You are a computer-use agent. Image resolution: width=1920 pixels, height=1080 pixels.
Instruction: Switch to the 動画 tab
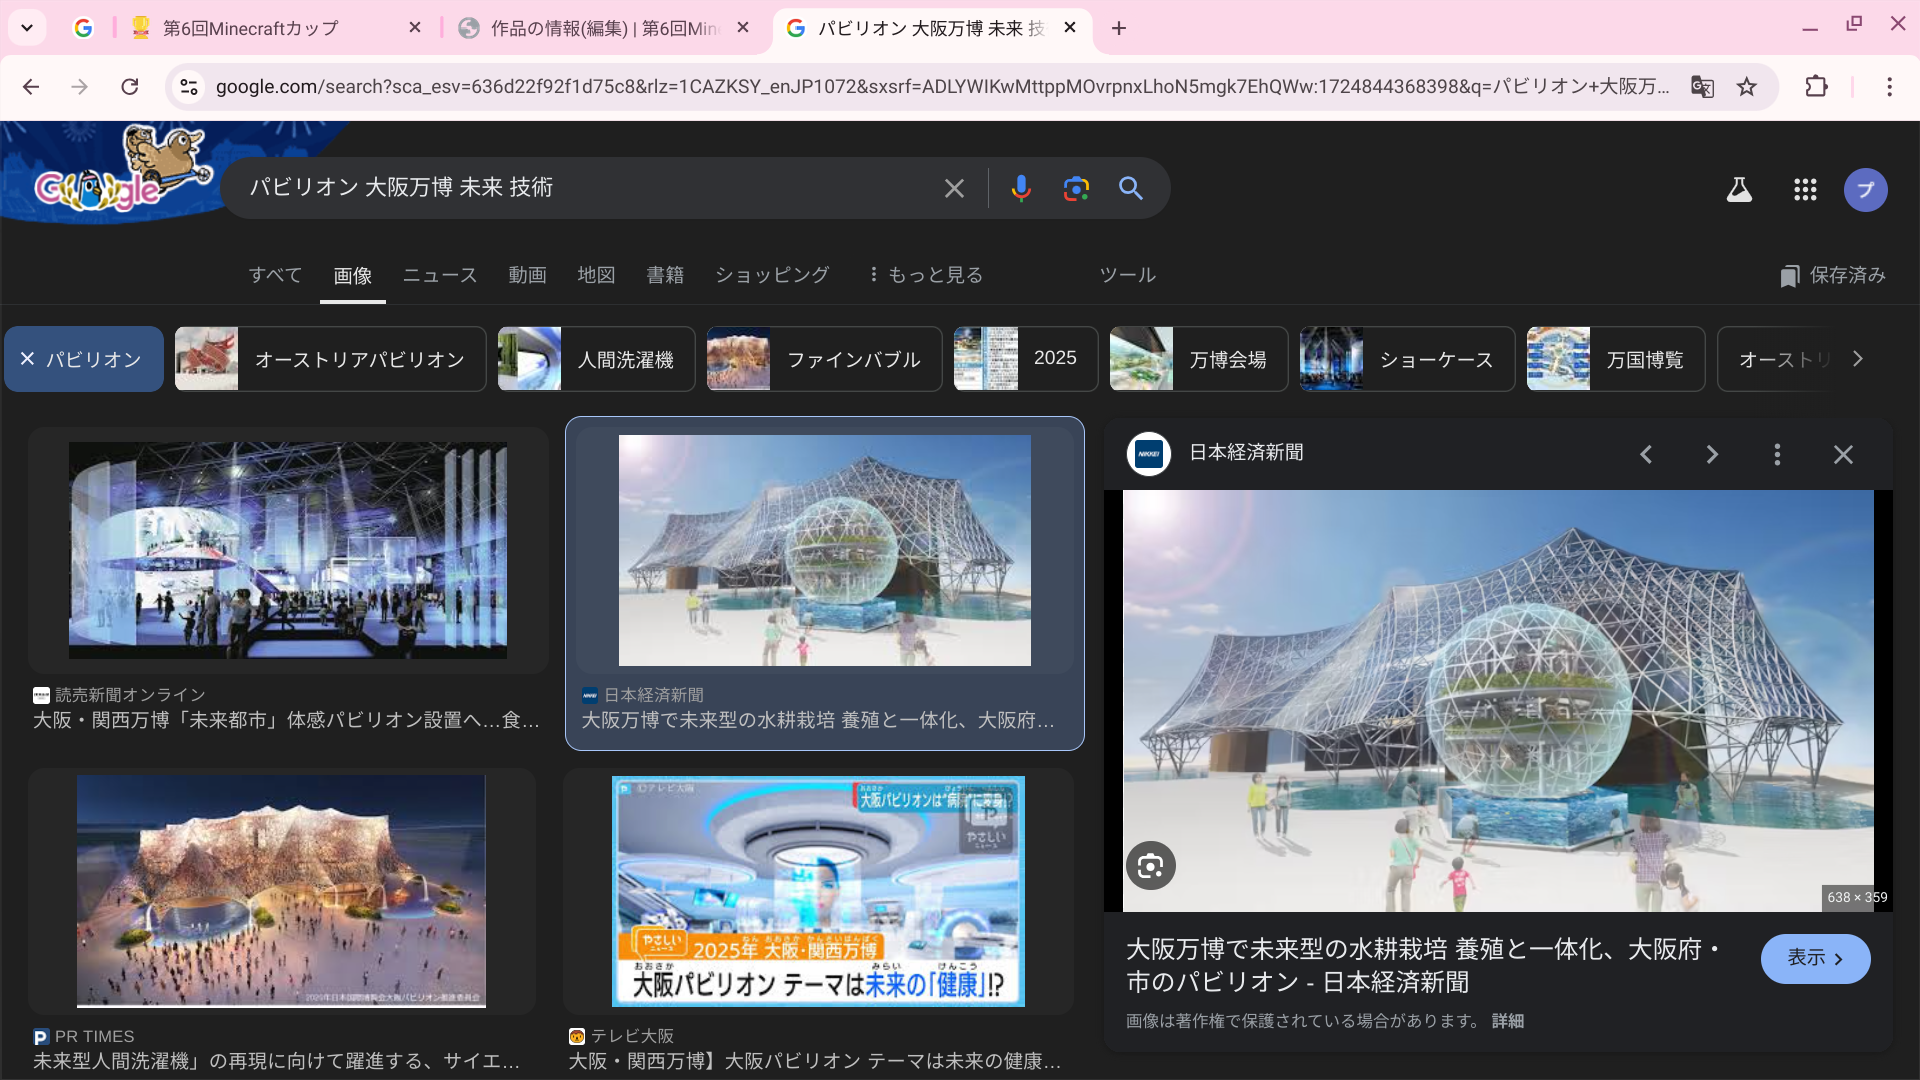527,275
